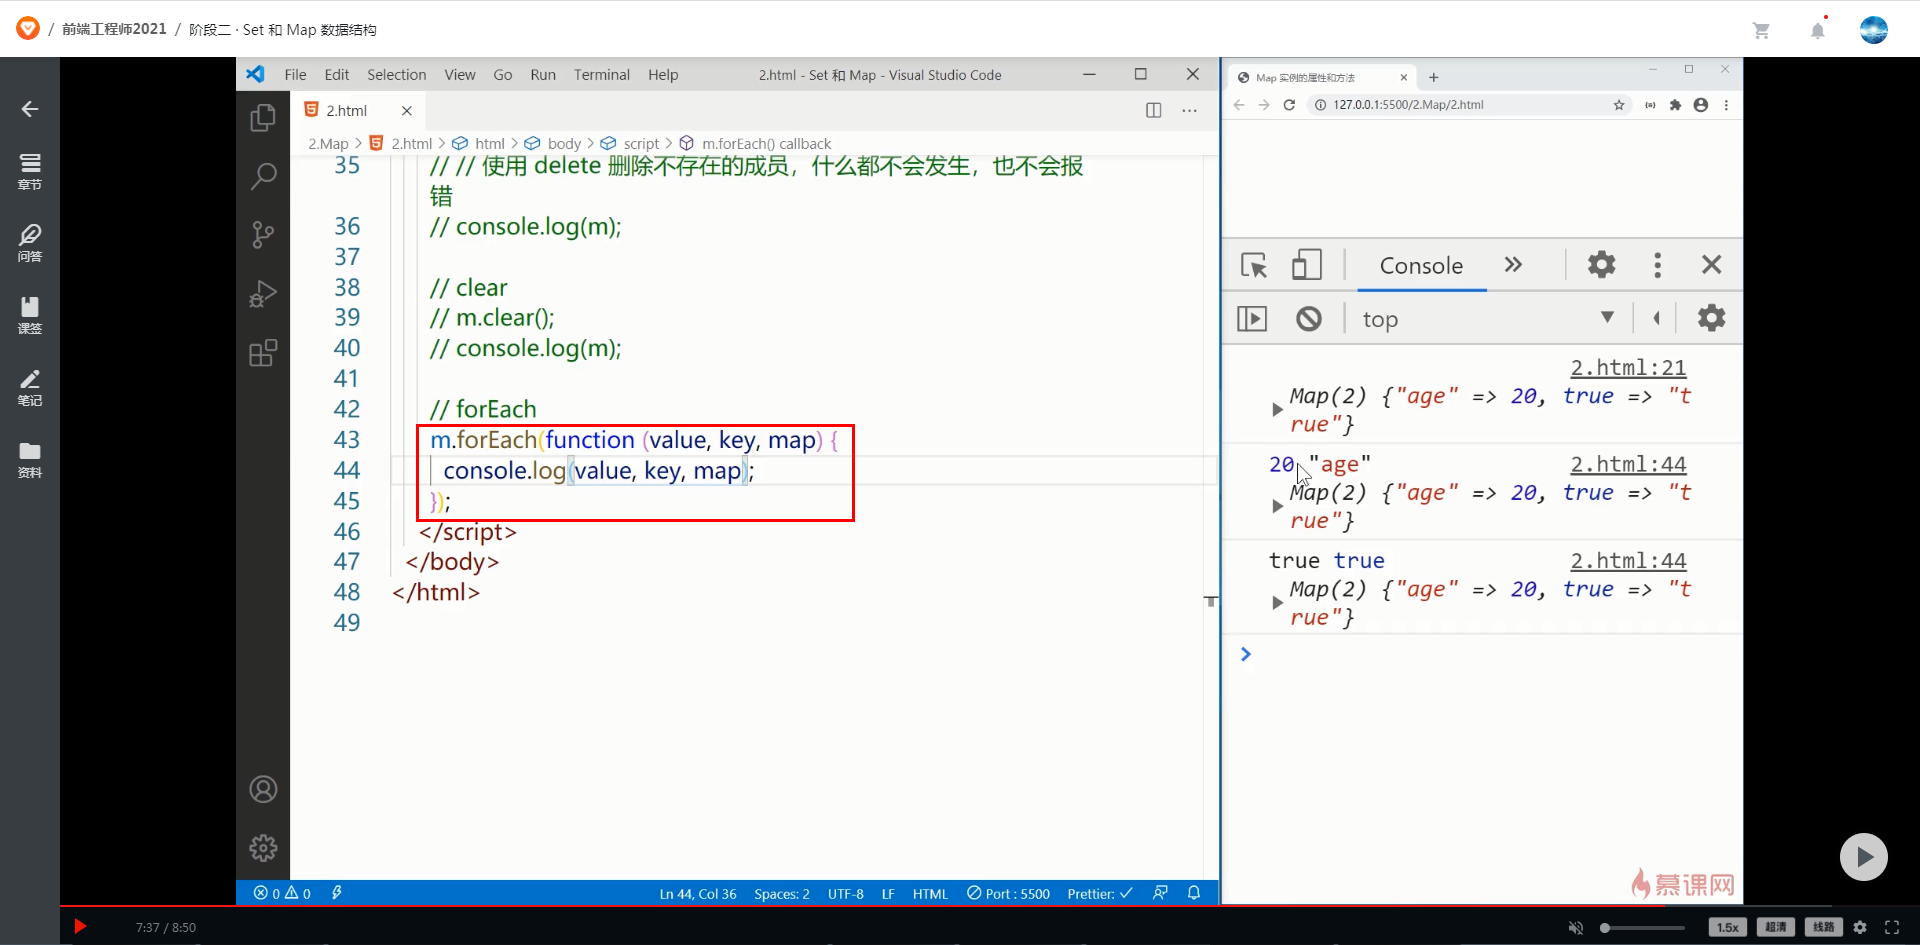Click script in the breadcrumb path
The width and height of the screenshot is (1920, 945).
(641, 144)
